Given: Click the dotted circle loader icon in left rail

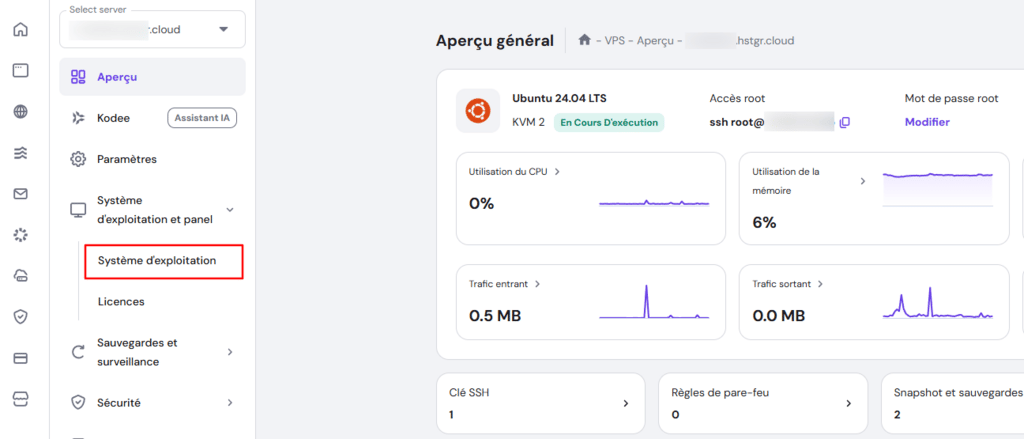Looking at the screenshot, I should click(x=21, y=235).
